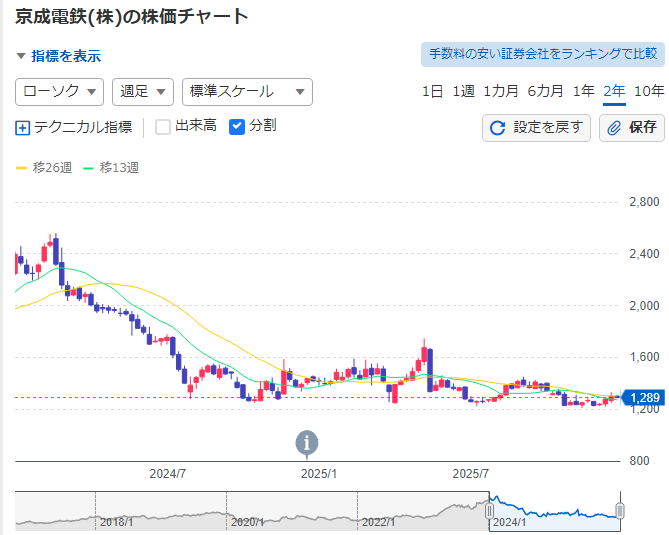Click the refresh icon in 設定を戻す

pos(497,128)
